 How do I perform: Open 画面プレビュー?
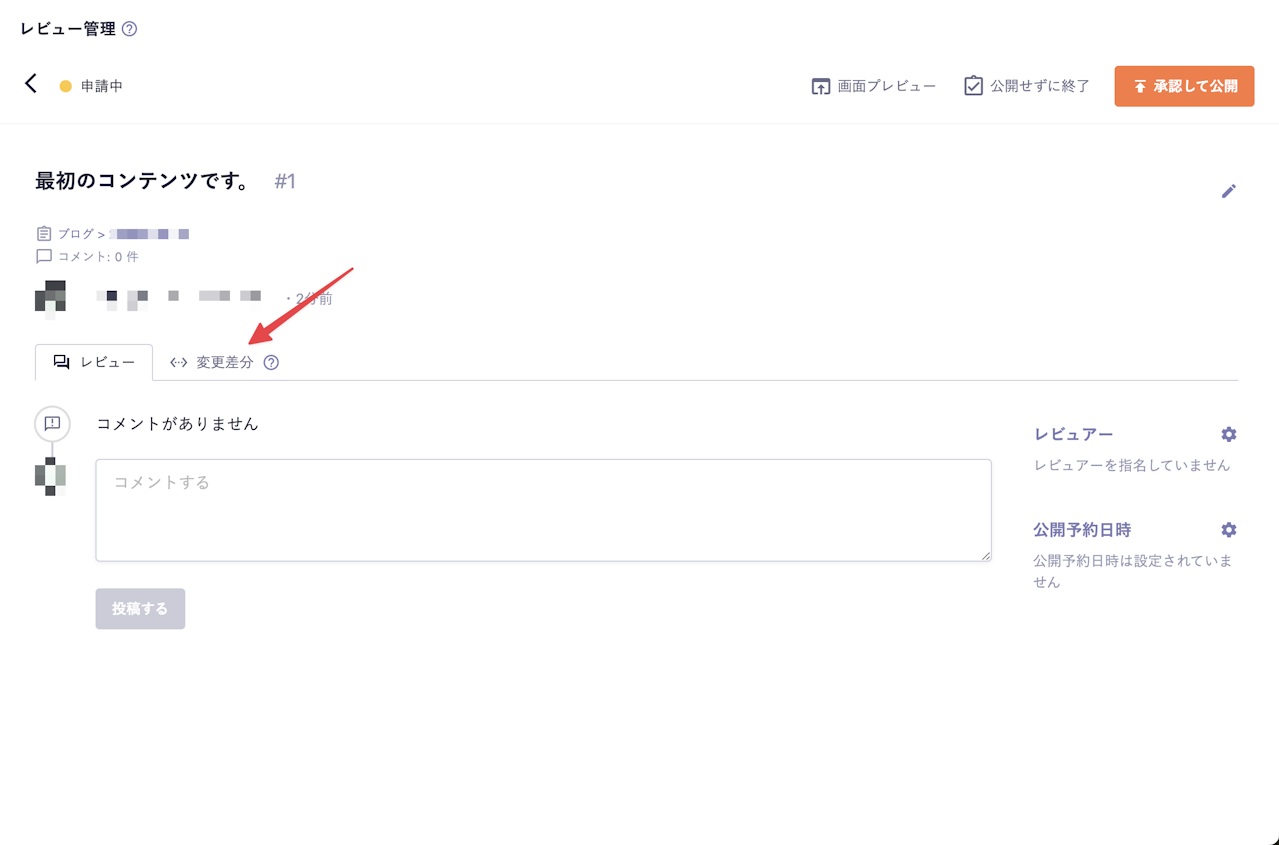872,86
